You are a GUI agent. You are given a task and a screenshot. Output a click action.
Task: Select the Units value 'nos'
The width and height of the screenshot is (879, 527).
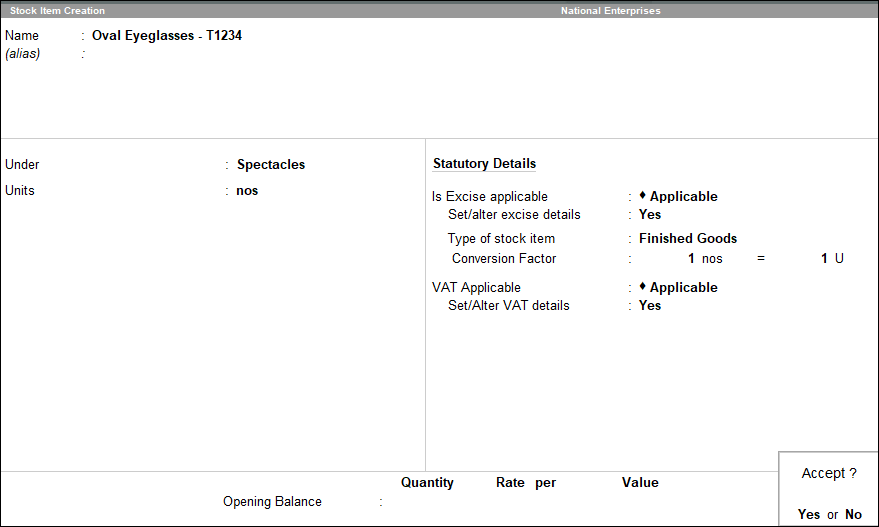point(247,191)
